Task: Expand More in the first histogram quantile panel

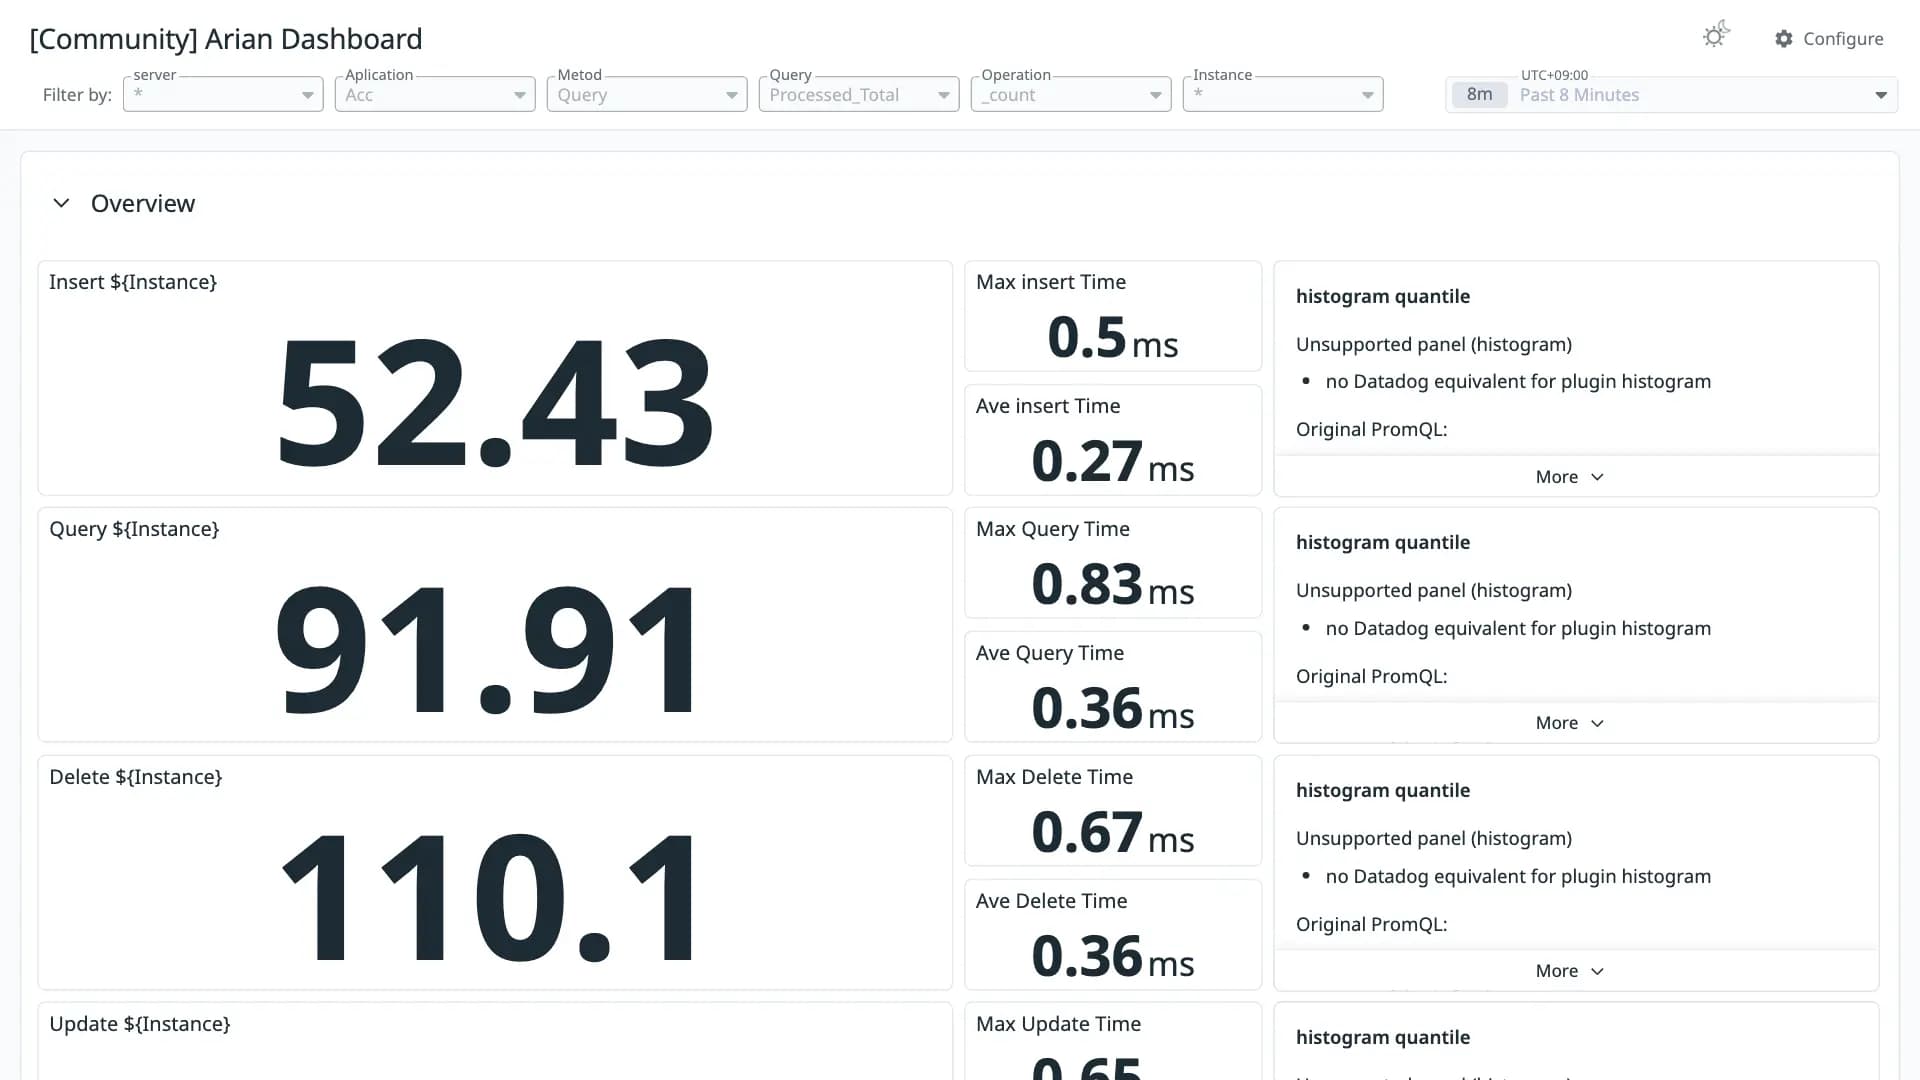Action: pos(1569,477)
